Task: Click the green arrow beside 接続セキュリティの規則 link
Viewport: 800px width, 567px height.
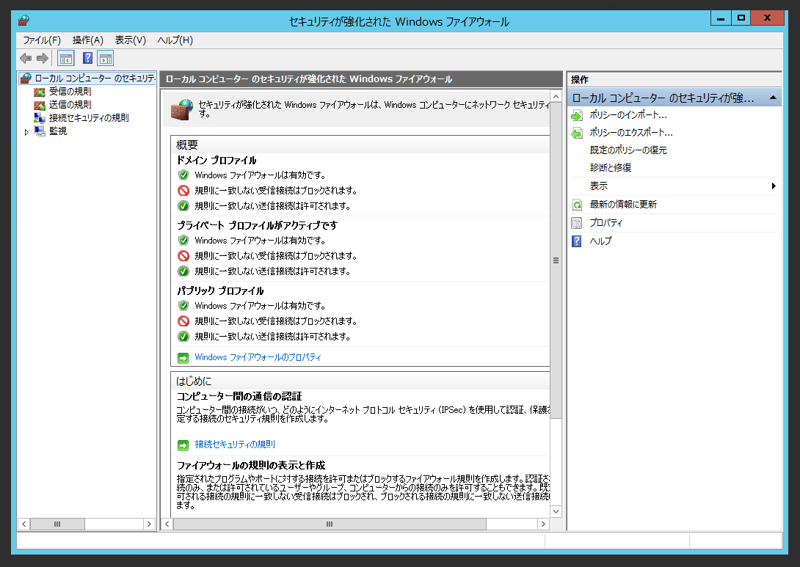Action: (183, 445)
